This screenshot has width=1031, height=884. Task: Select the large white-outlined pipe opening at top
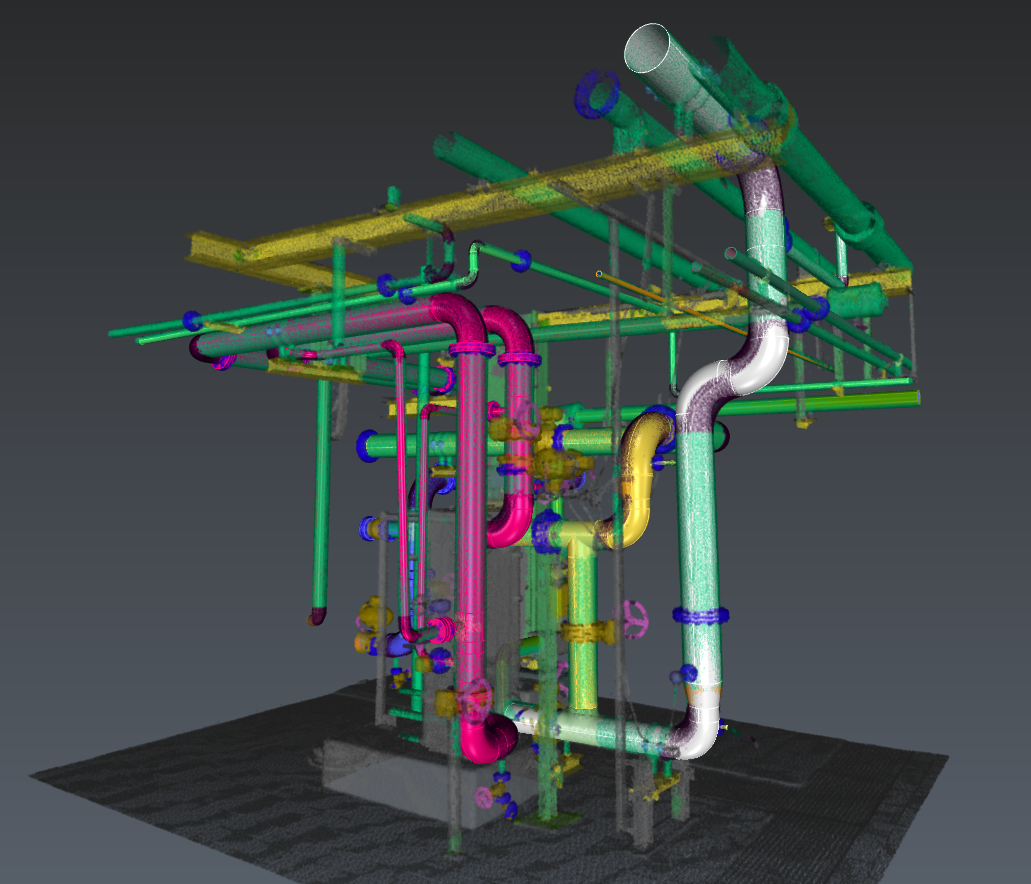[x=648, y=48]
